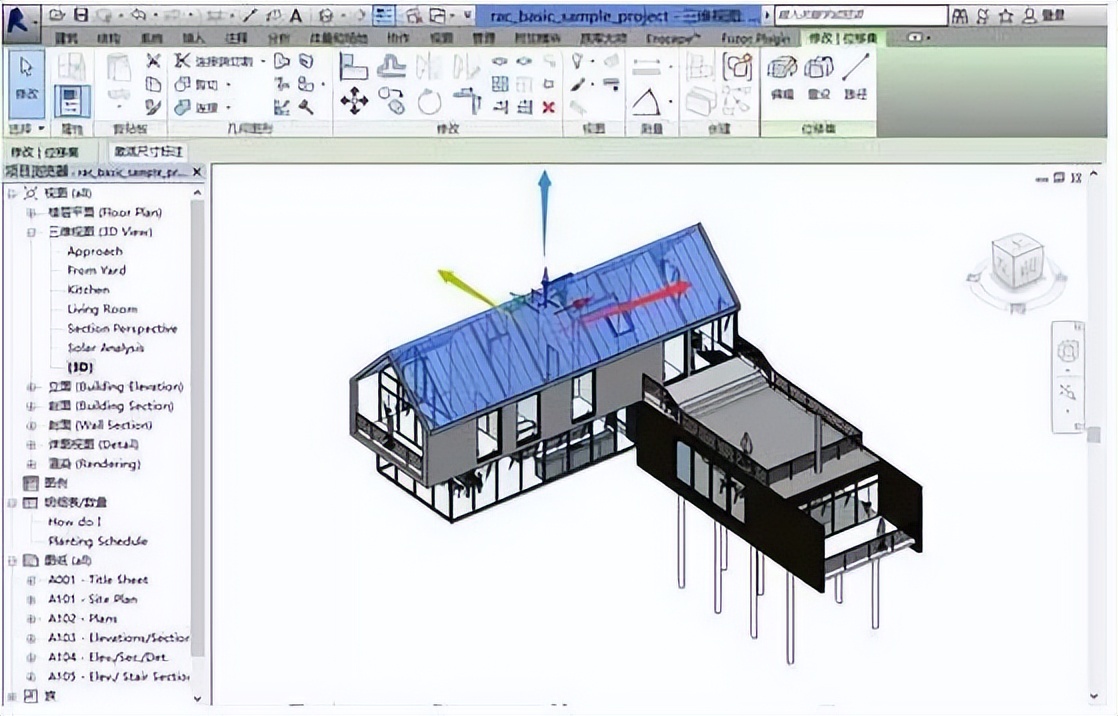The image size is (1118, 716).
Task: Collapse the 3D View tree node
Action: (31, 232)
